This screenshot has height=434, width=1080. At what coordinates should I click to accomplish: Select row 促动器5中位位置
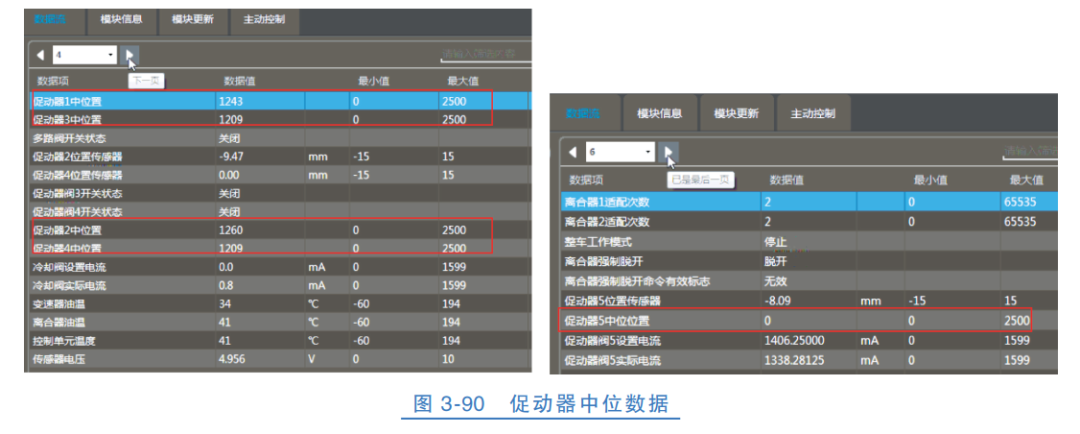(809, 321)
